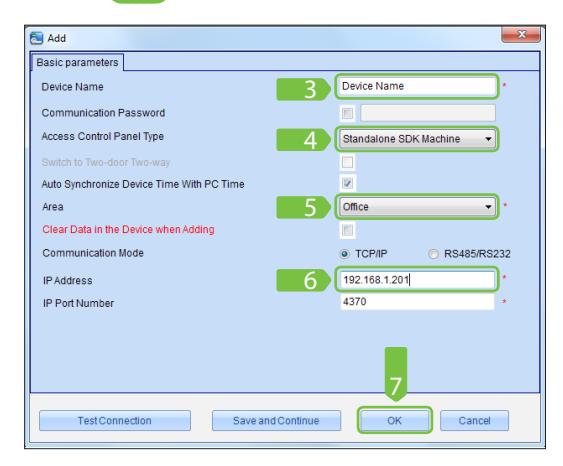Open the Area dropdown showing Office
This screenshot has height=466, width=563.
[417, 207]
